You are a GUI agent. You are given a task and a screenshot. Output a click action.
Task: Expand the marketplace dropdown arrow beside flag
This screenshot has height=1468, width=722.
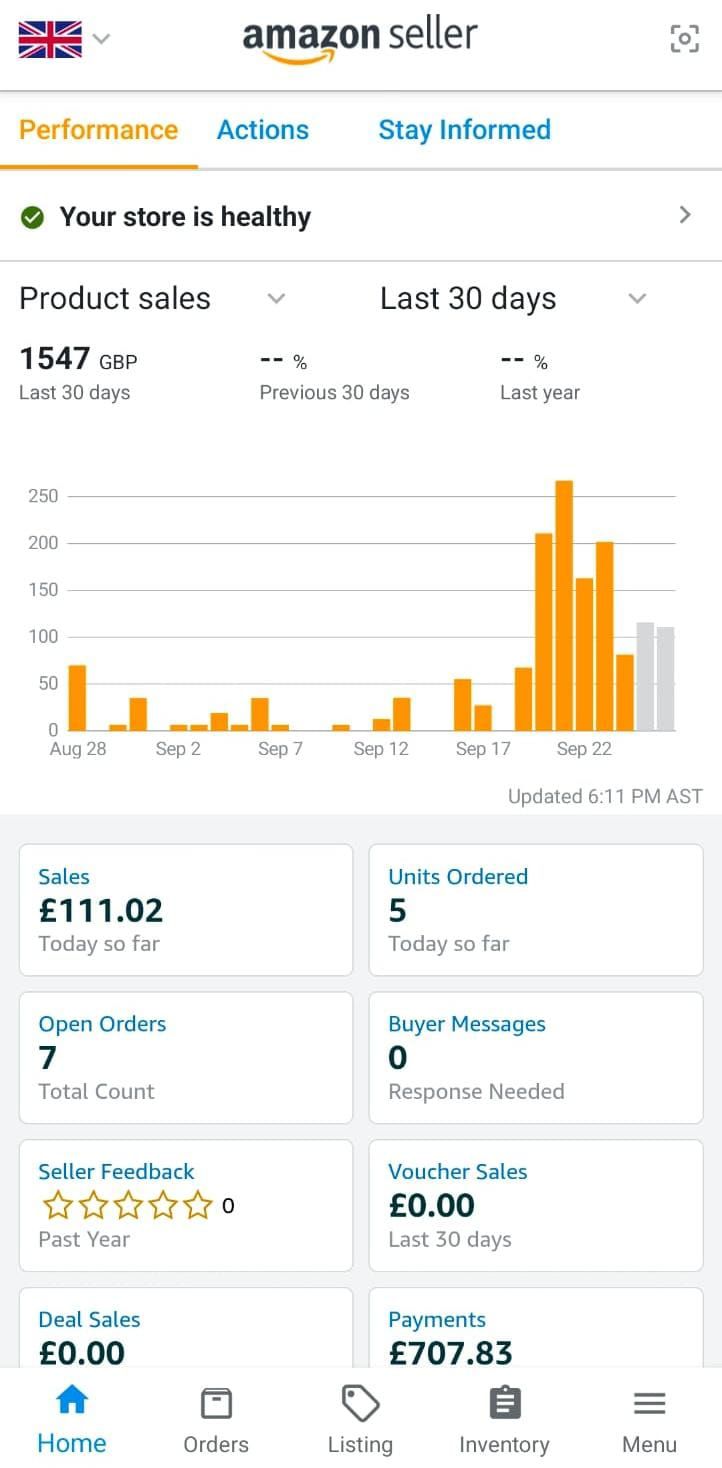(x=101, y=40)
